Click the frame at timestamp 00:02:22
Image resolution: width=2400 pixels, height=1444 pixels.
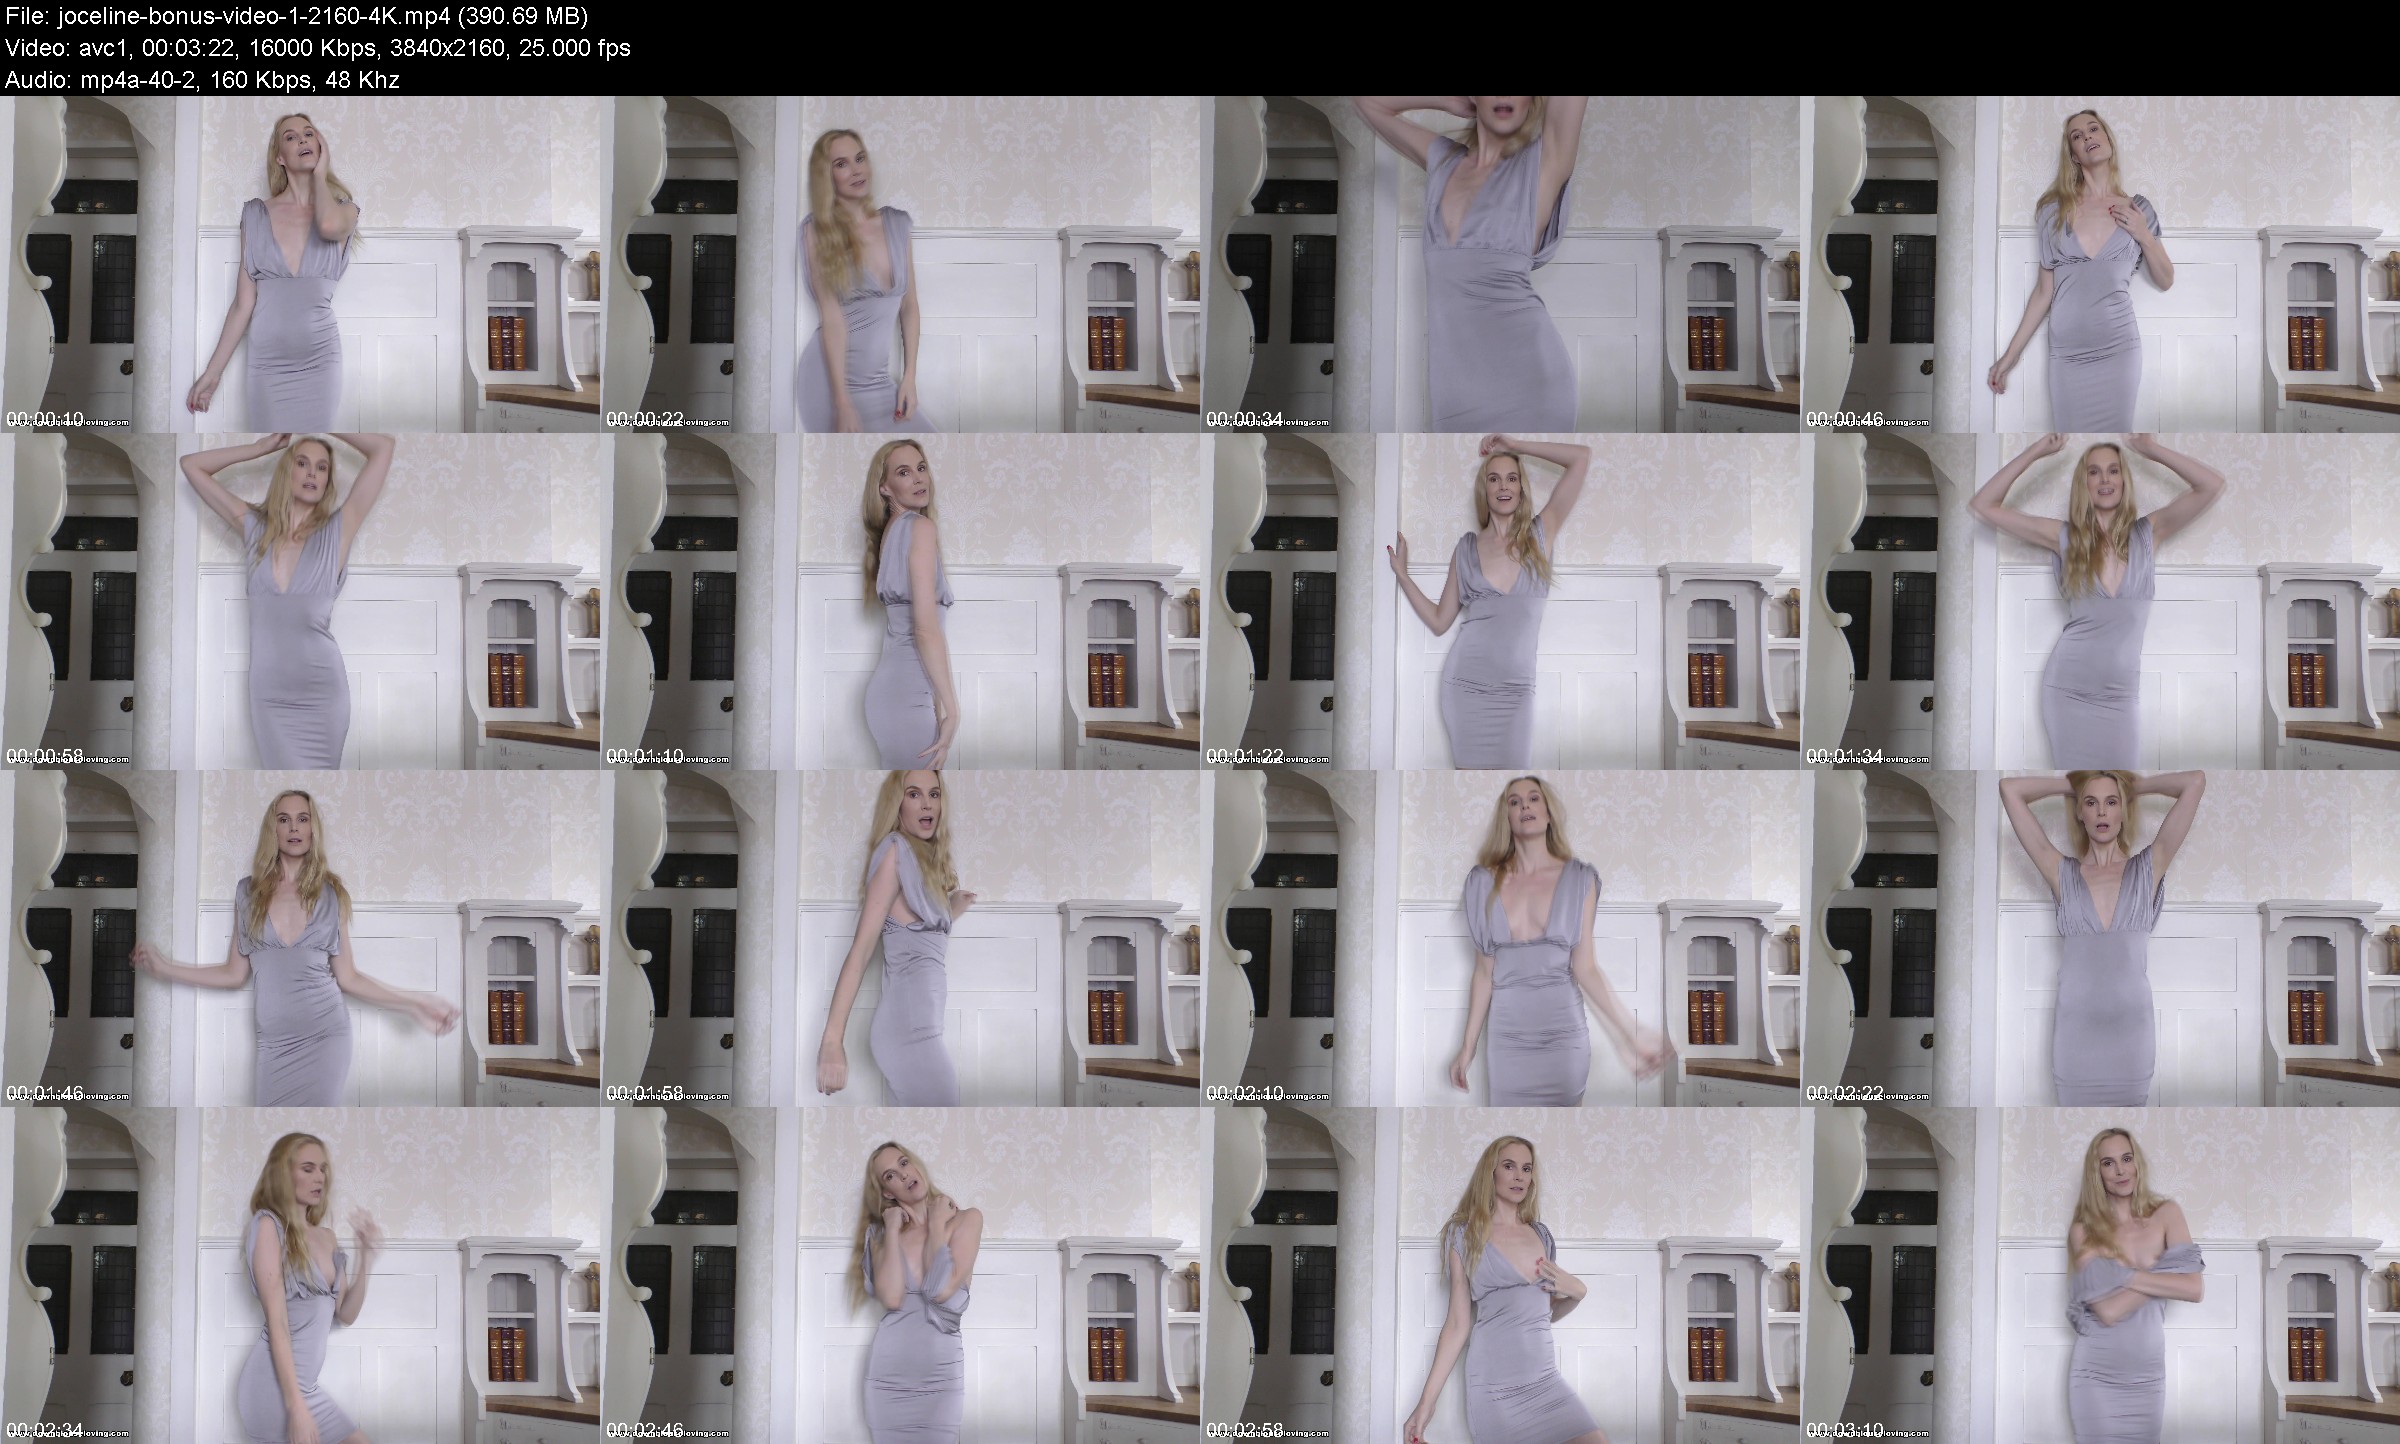click(2100, 938)
